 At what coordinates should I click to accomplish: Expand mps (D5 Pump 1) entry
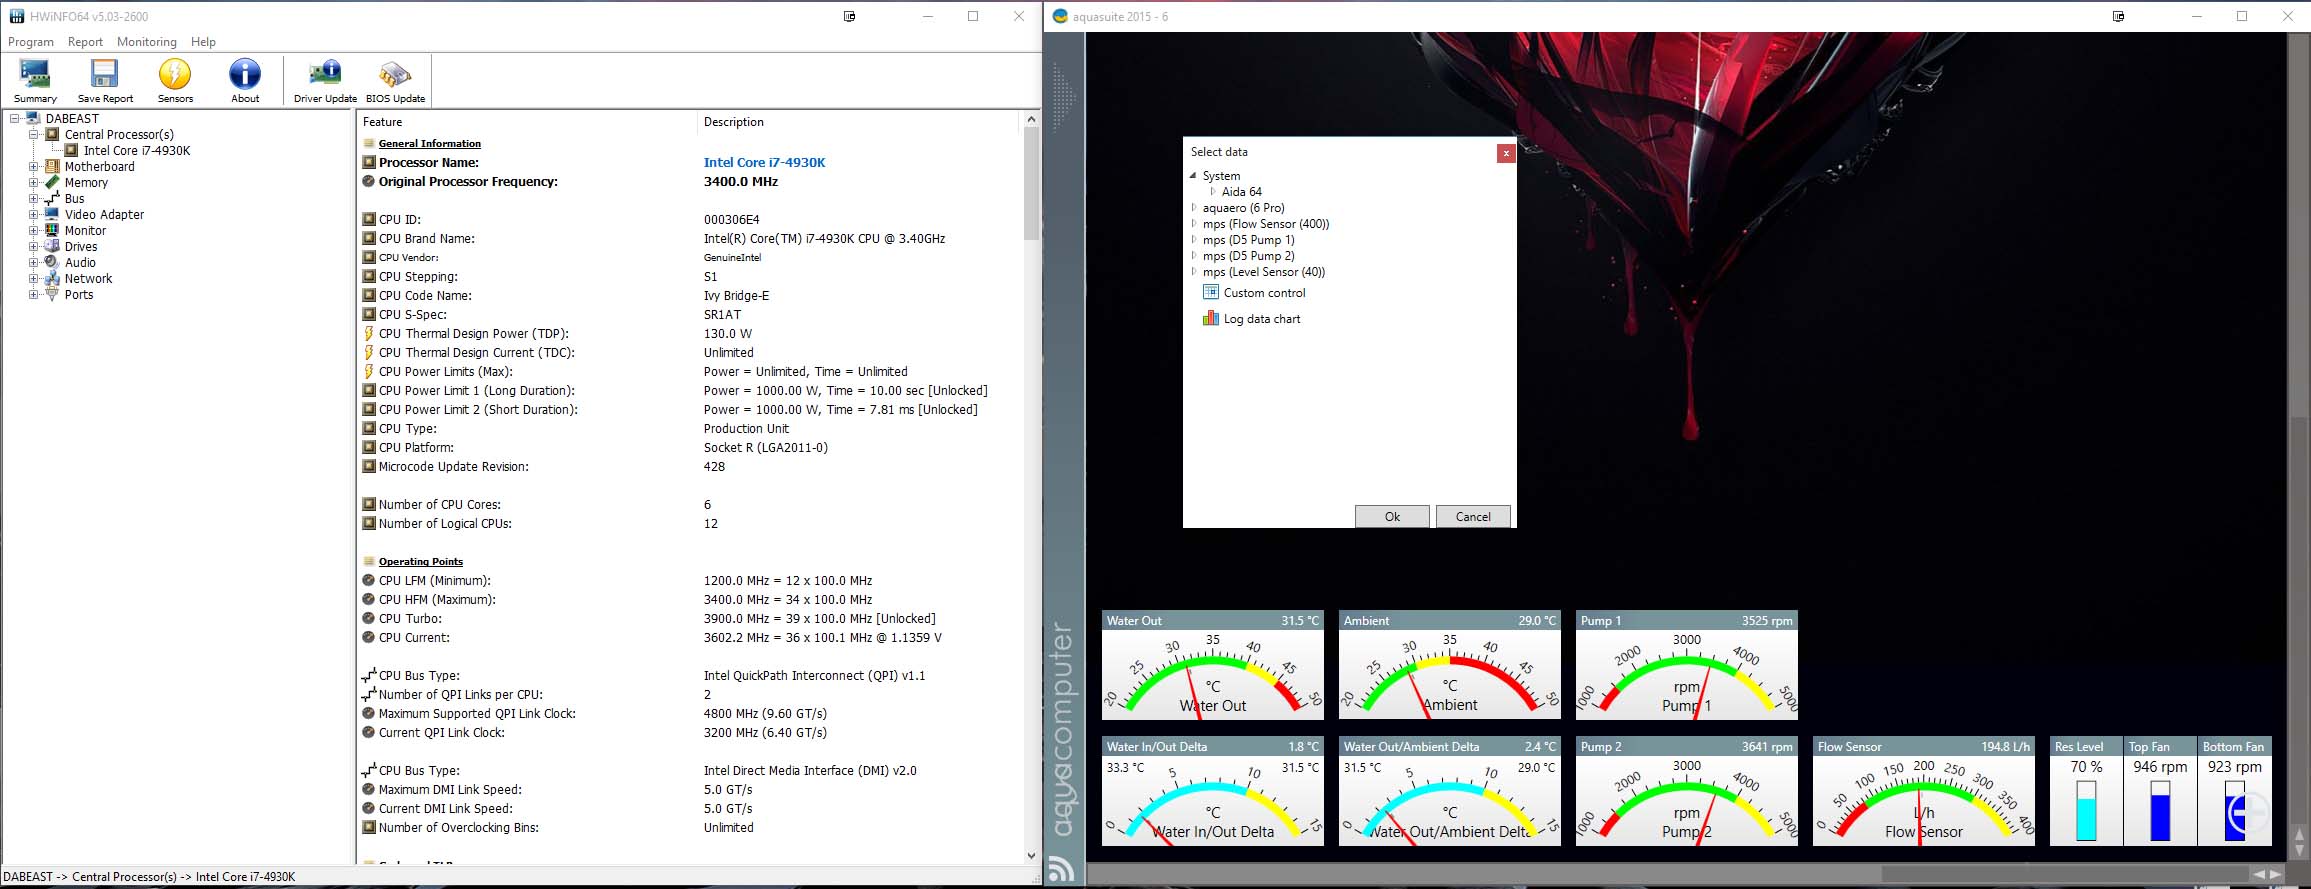click(1194, 240)
